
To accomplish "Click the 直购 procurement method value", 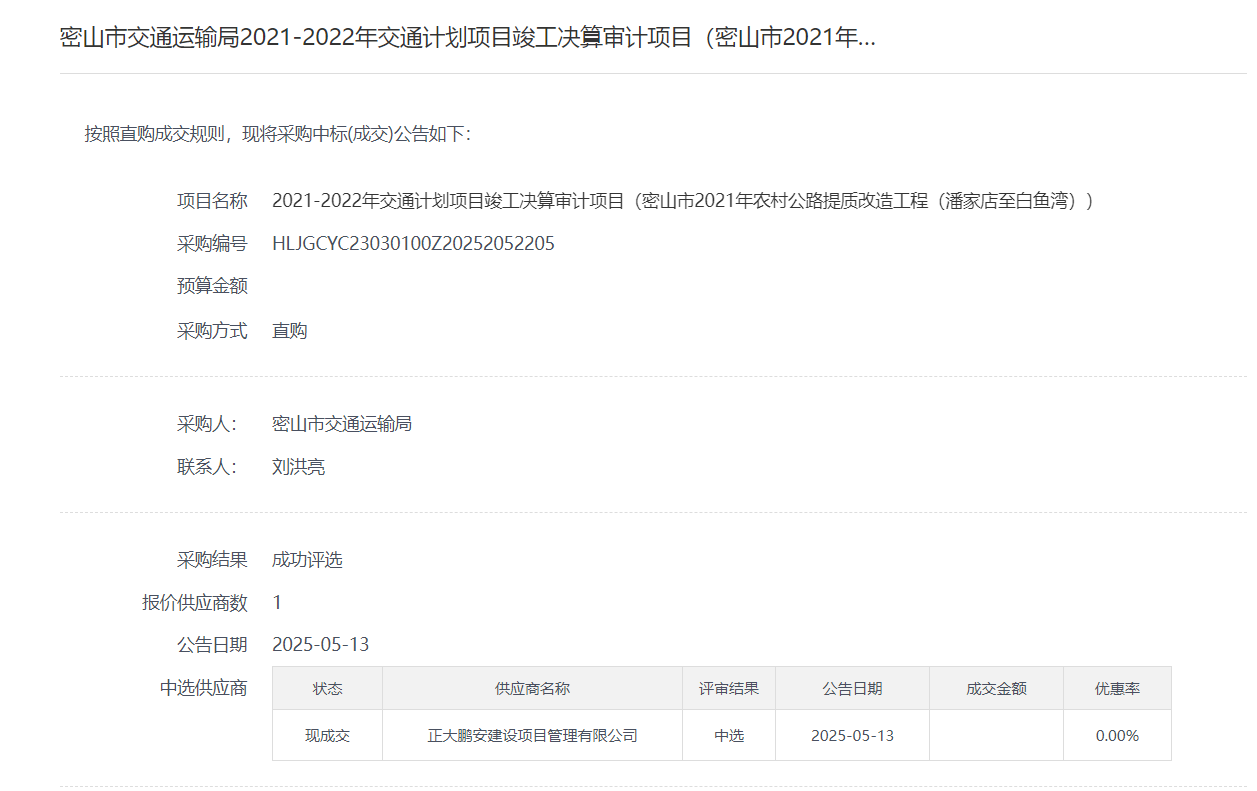I will click(x=290, y=331).
